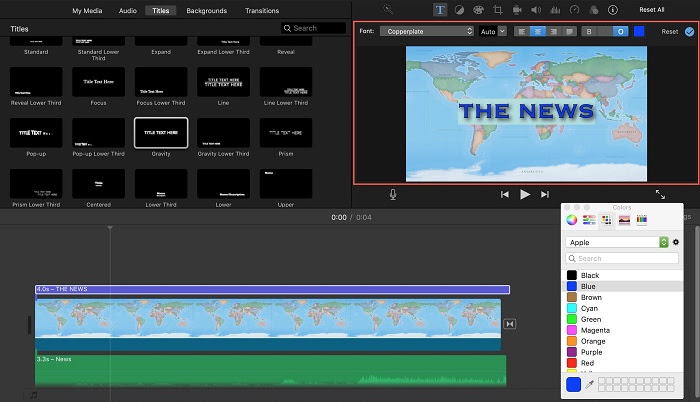This screenshot has height=402, width=700.
Task: Choose Cyan in the color list
Action: click(624, 308)
